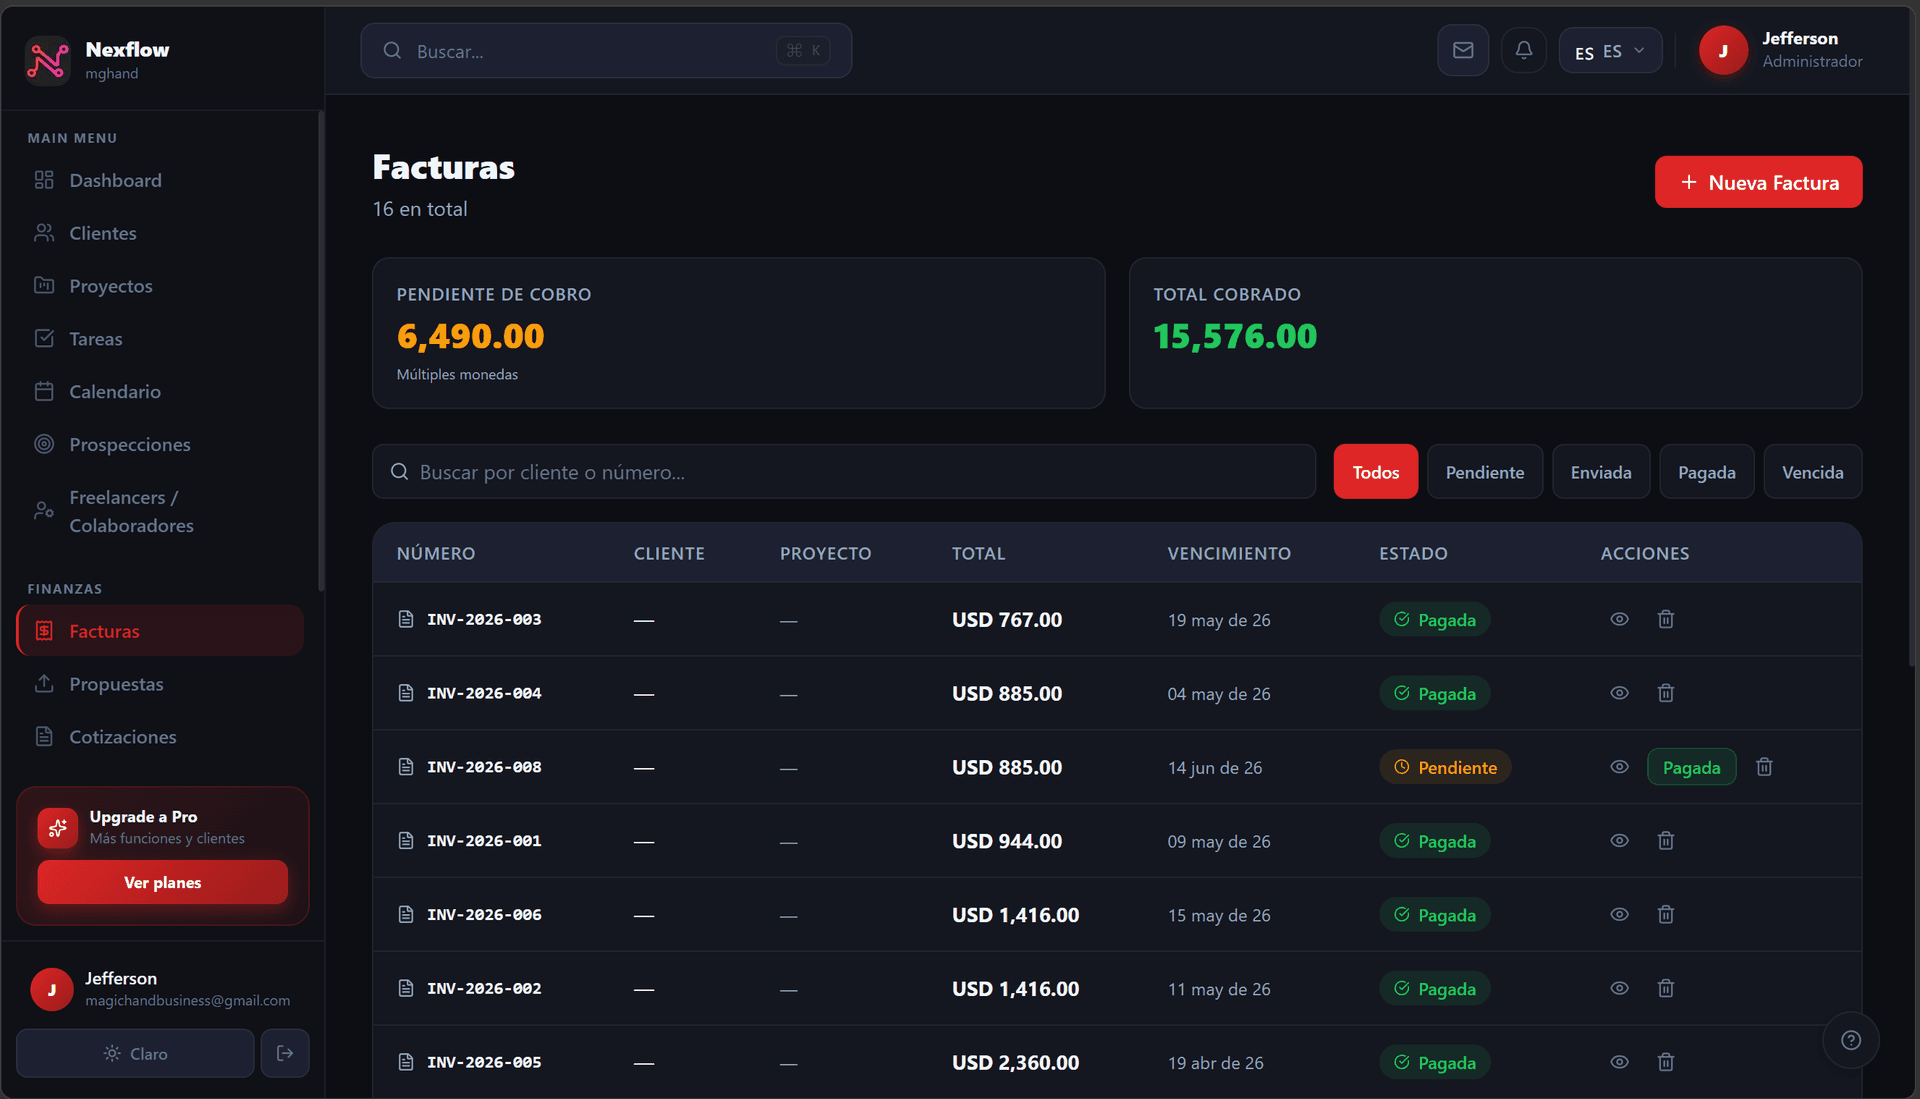The height and width of the screenshot is (1099, 1920).
Task: View invoice INV-2026-001 with eye icon
Action: tap(1619, 841)
